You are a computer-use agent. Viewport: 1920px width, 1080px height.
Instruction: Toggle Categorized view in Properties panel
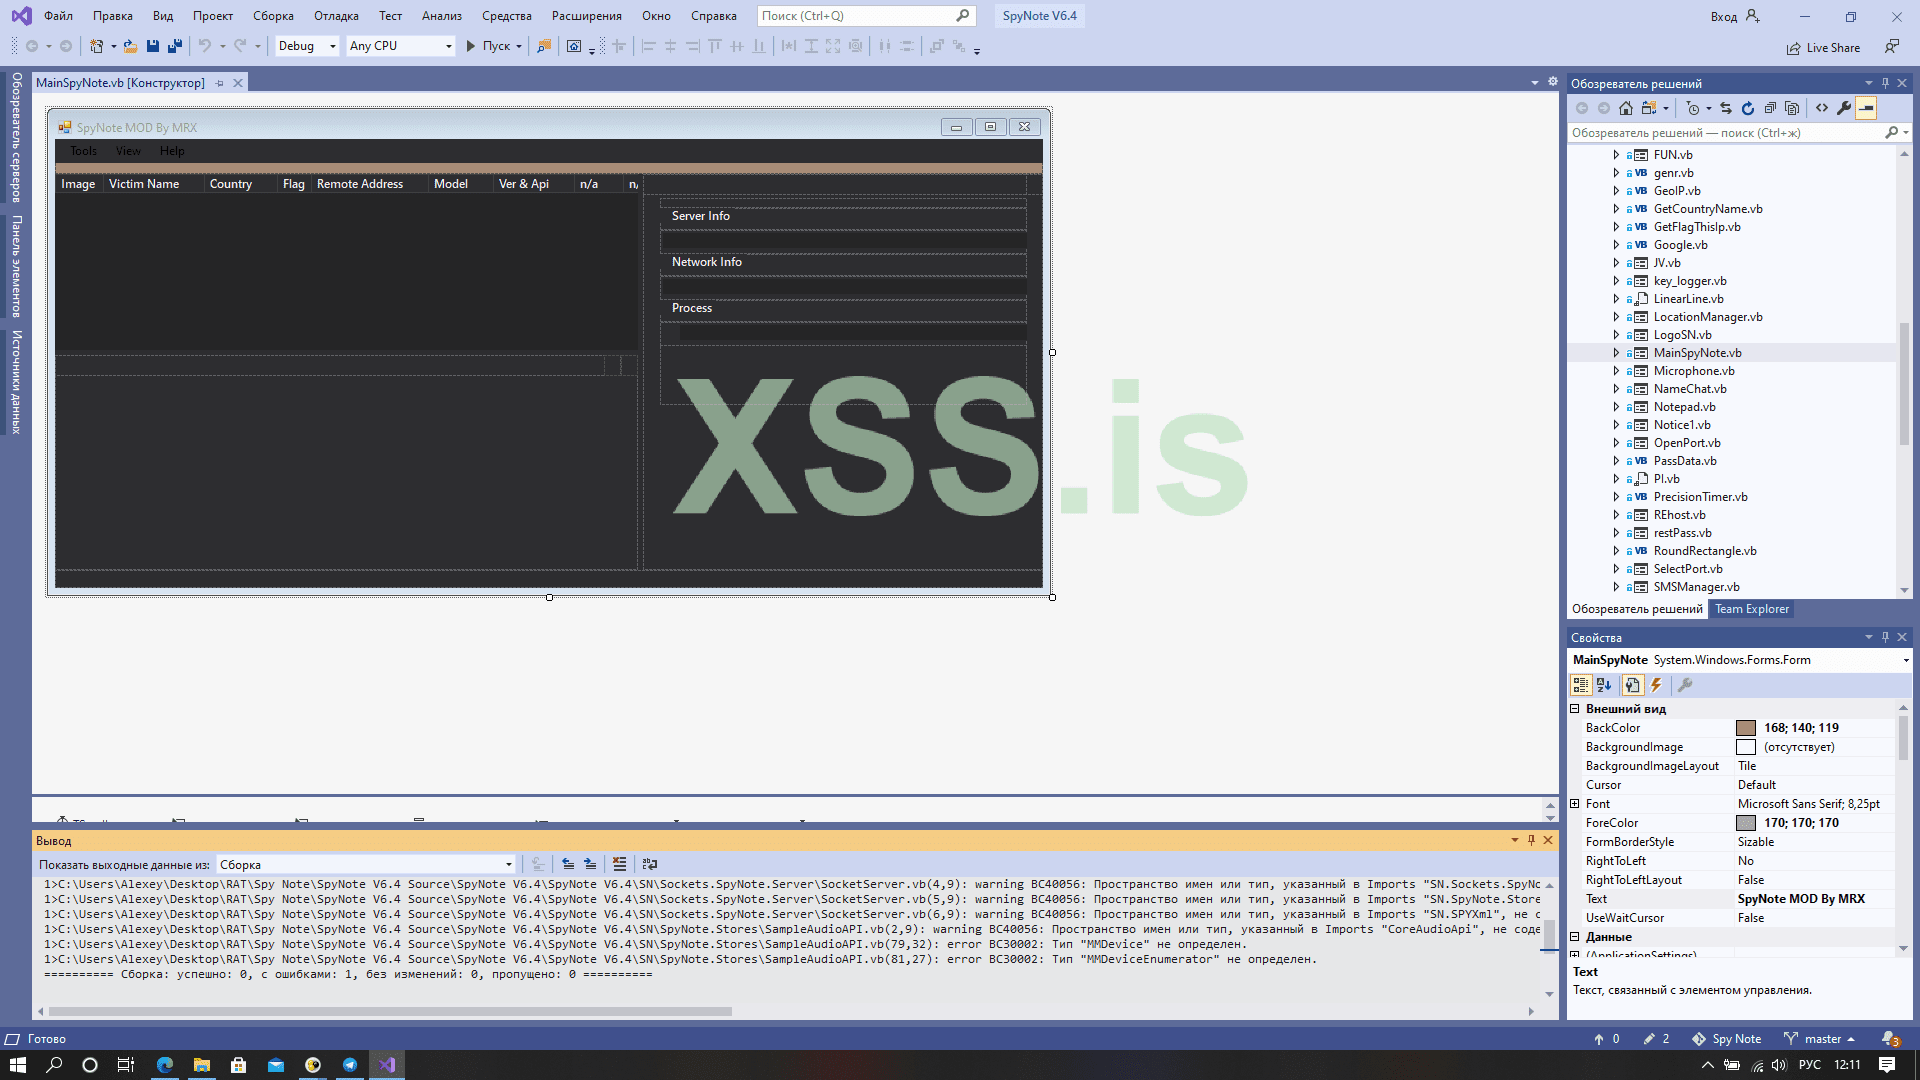pyautogui.click(x=1580, y=685)
